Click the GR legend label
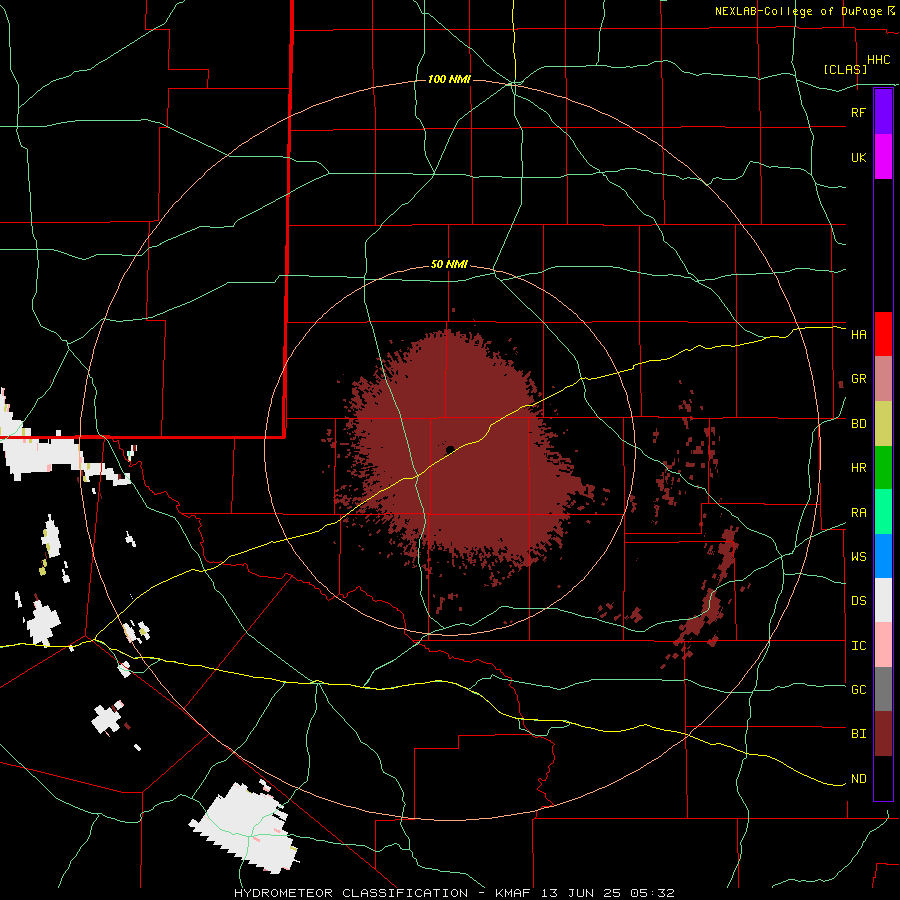The image size is (900, 900). pos(858,379)
